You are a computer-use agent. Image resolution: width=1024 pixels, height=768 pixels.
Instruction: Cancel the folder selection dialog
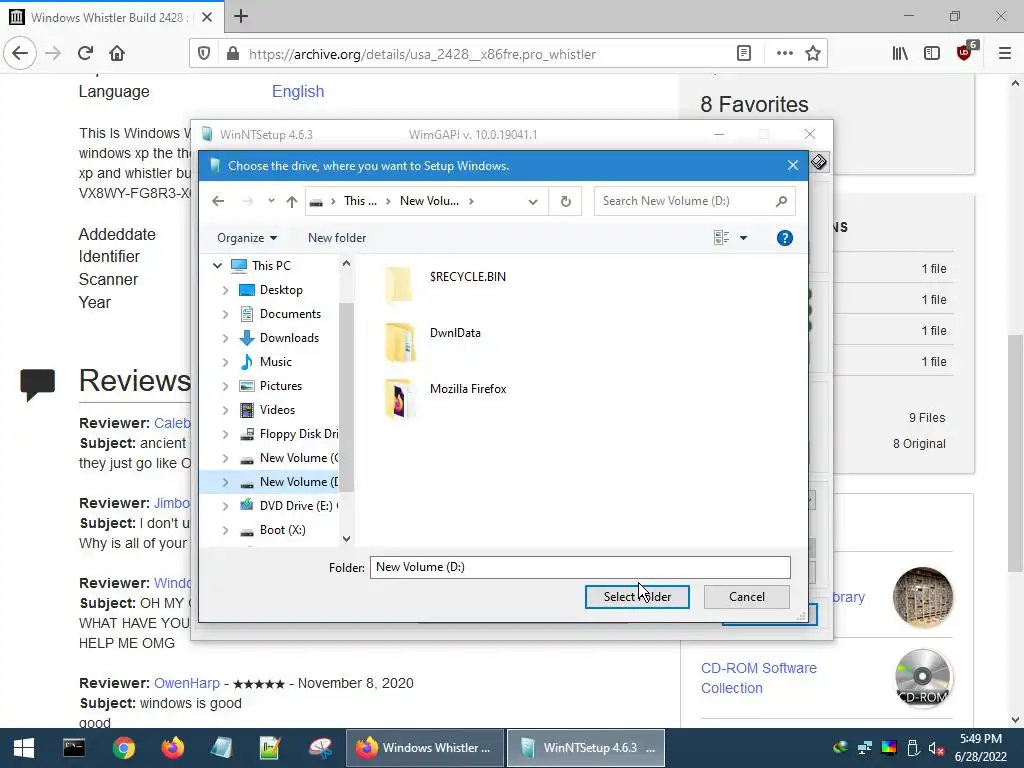click(x=746, y=596)
